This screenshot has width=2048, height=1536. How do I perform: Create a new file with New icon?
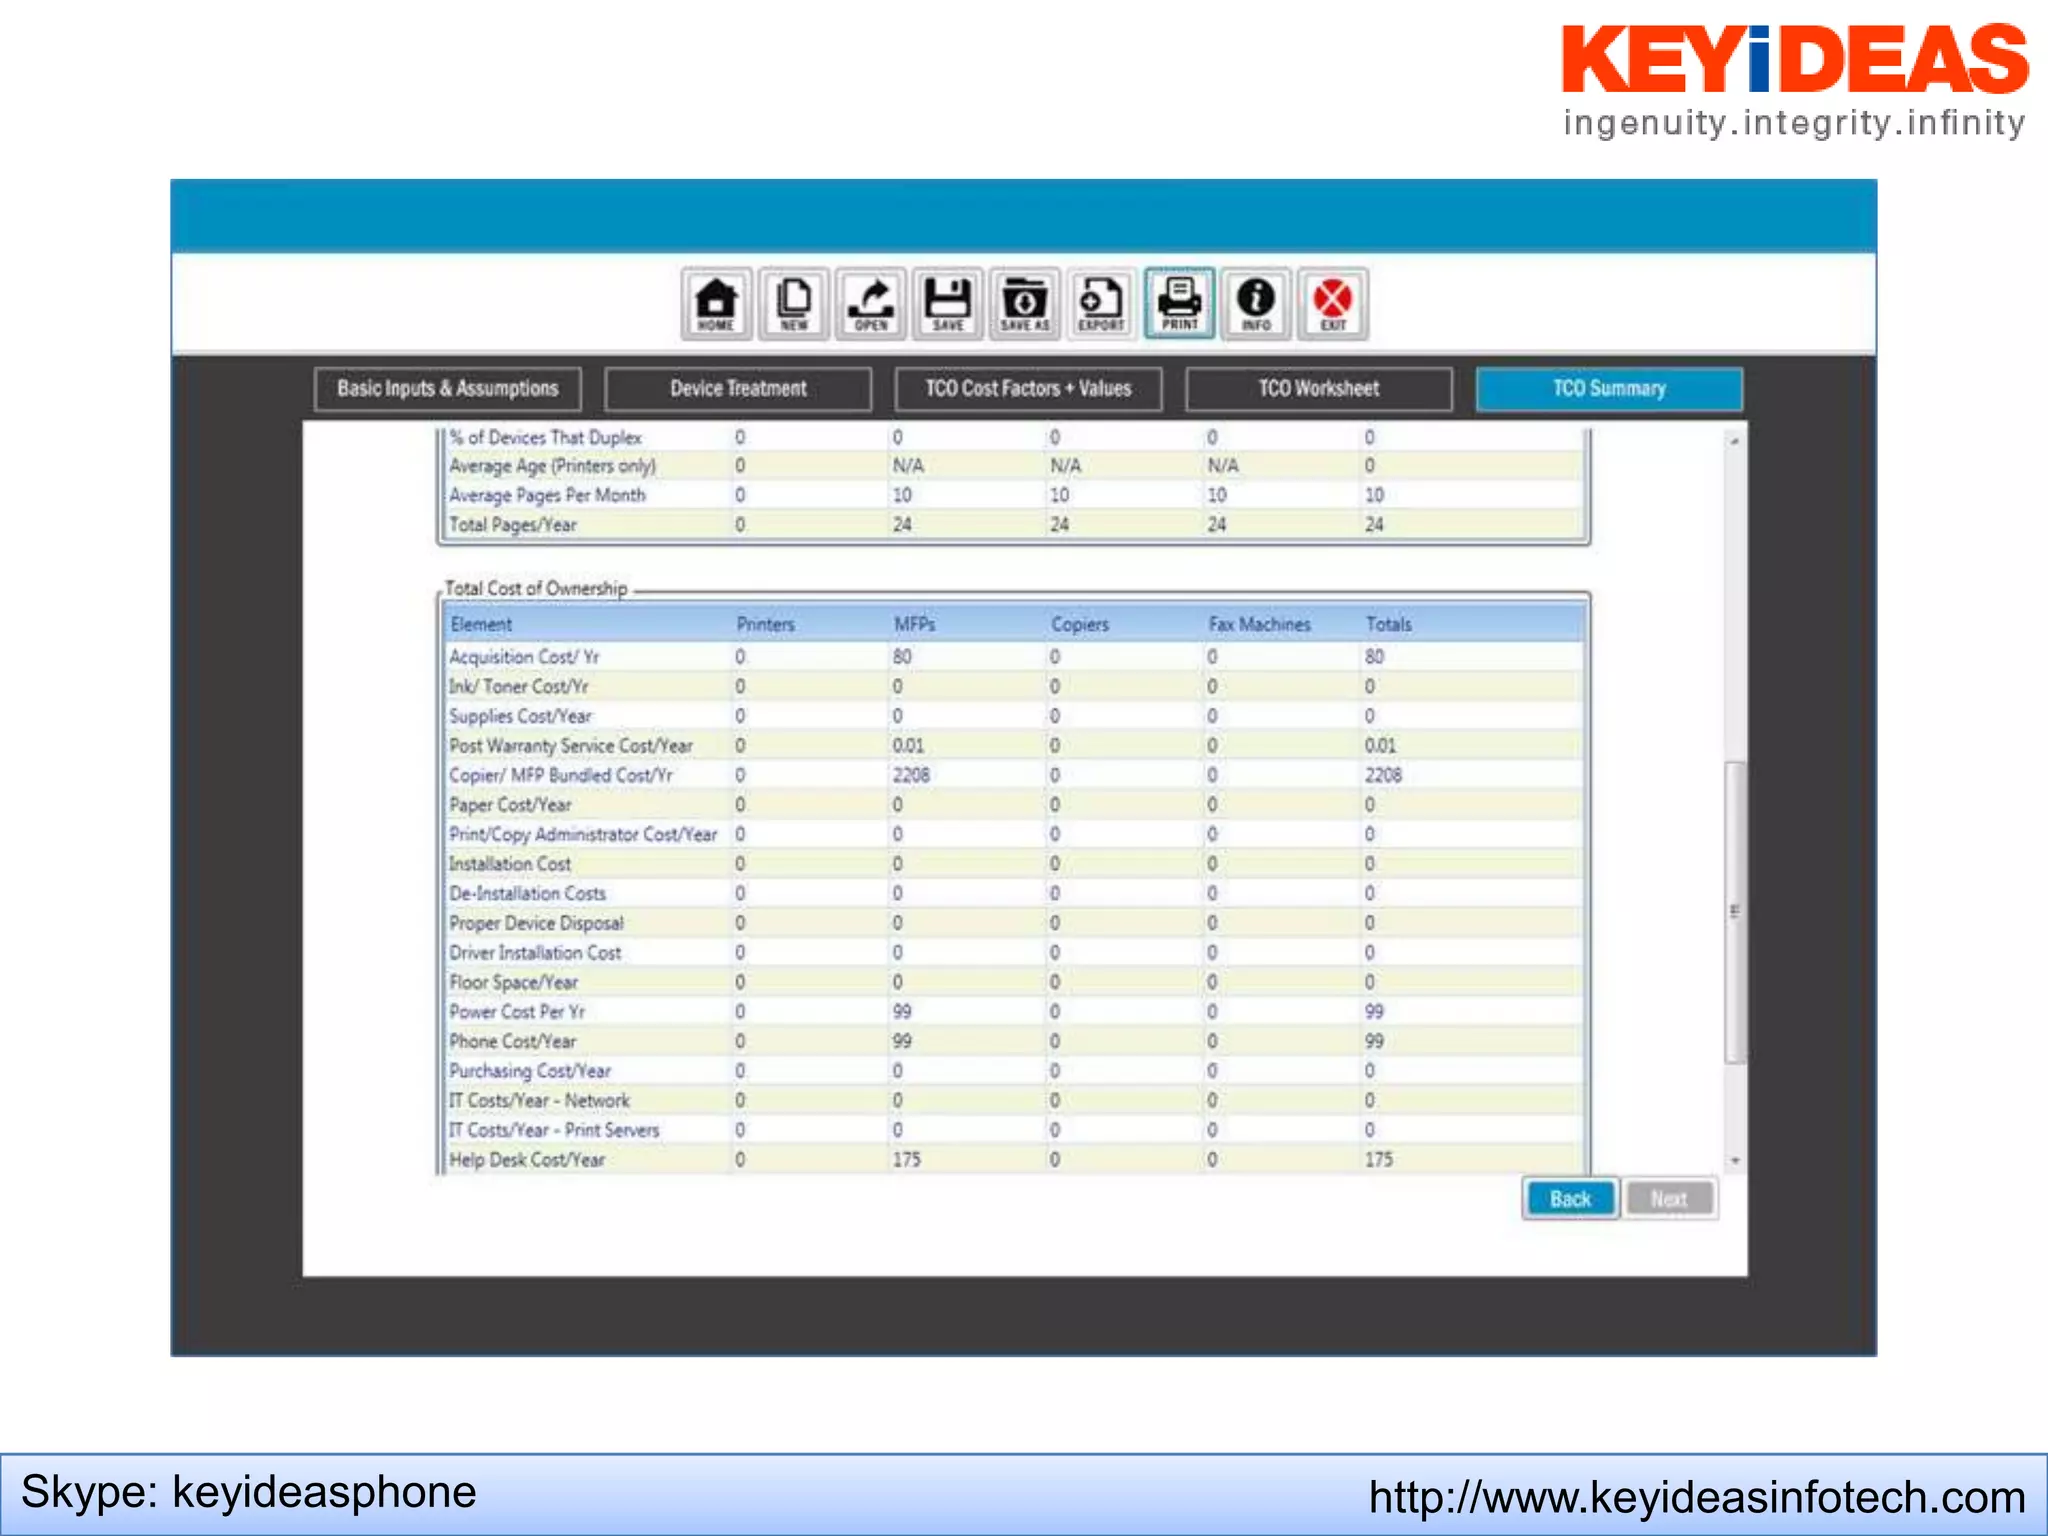tap(794, 303)
